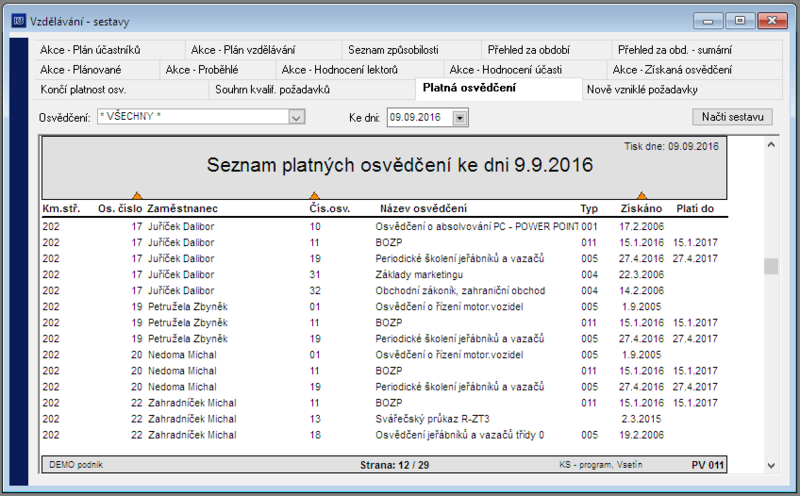800x496 pixels.
Task: Click PV 011 footer code
Action: click(x=708, y=465)
